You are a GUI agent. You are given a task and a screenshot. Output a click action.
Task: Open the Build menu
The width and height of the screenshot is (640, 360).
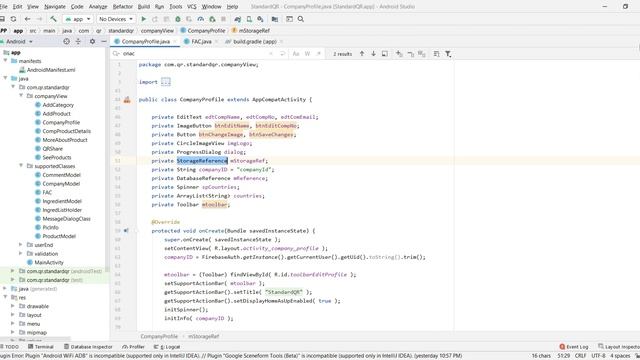pos(144,7)
